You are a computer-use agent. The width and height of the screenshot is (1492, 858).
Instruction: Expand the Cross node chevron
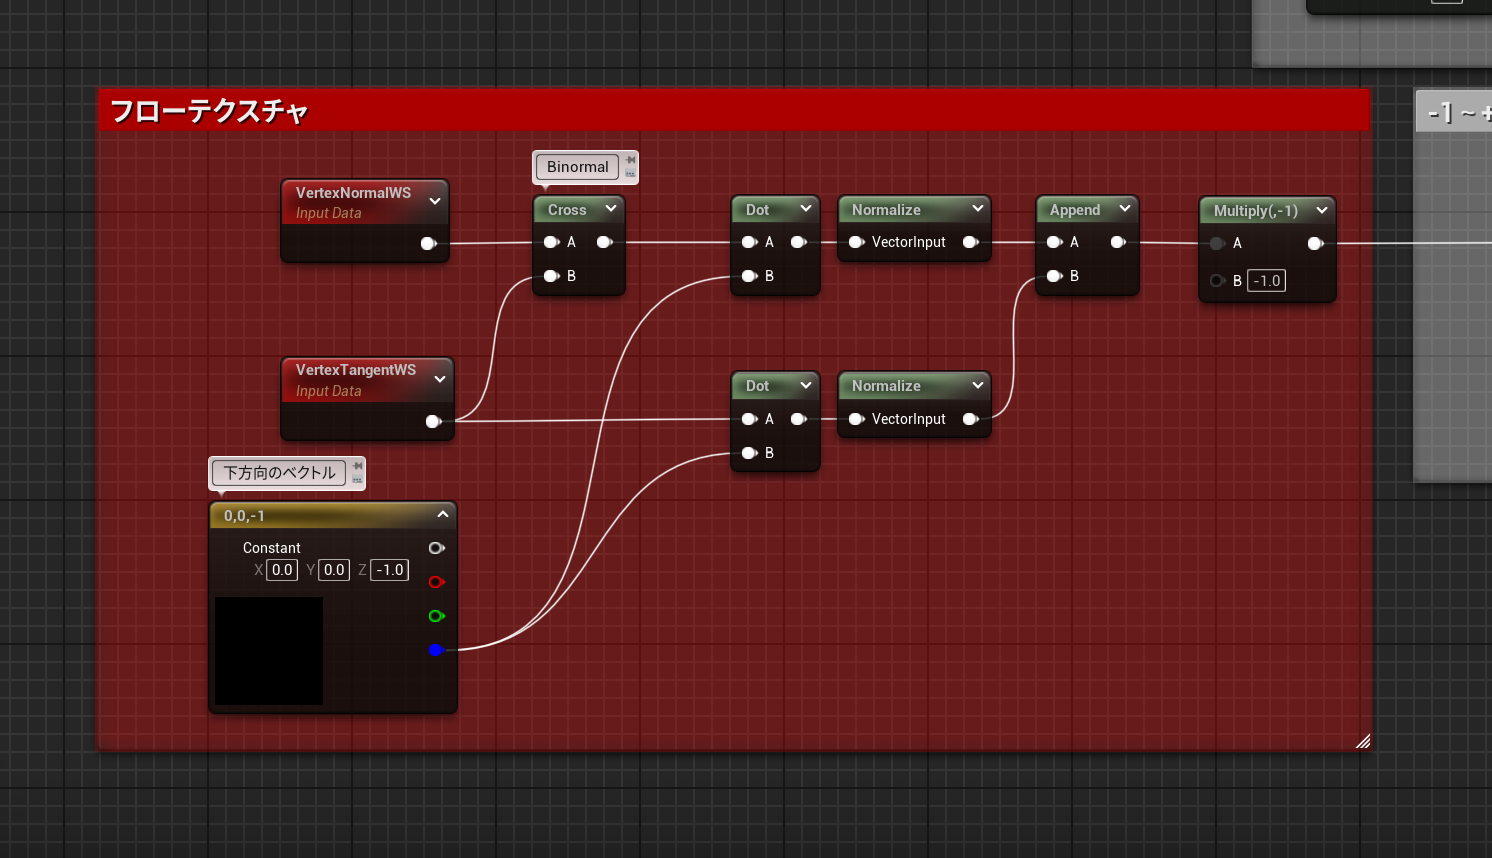point(610,209)
